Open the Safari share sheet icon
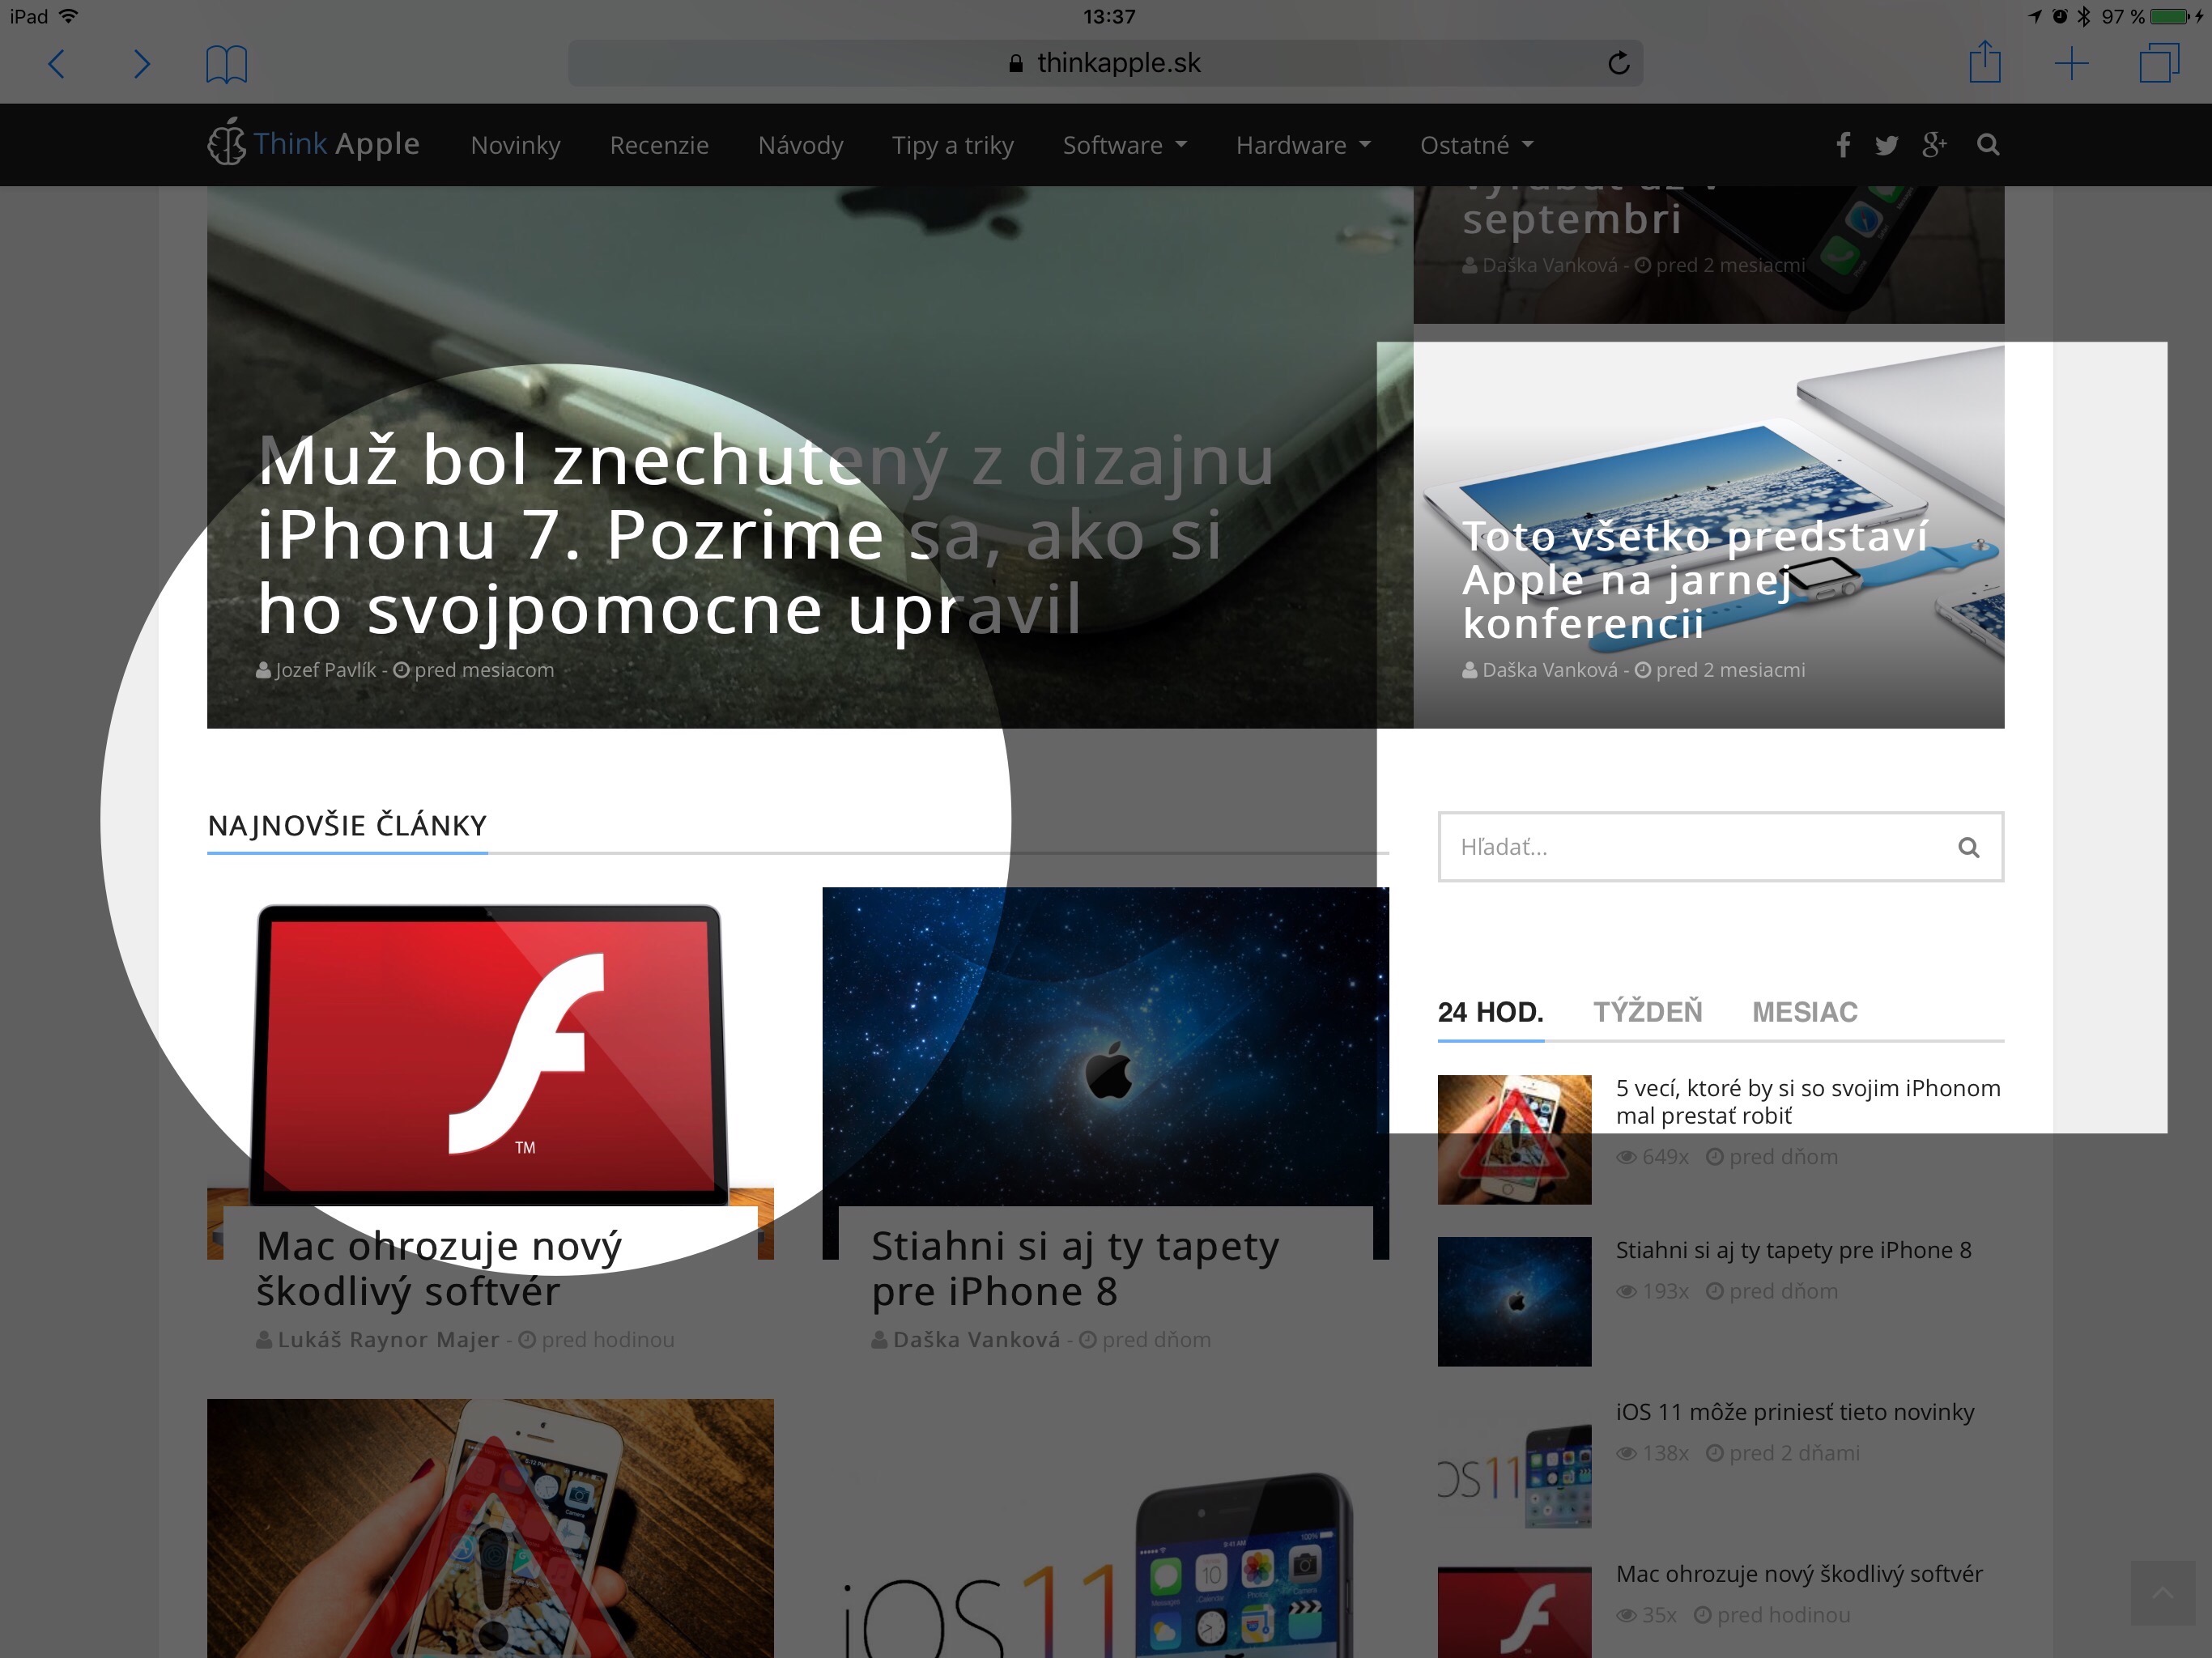2212x1658 pixels. tap(1985, 62)
